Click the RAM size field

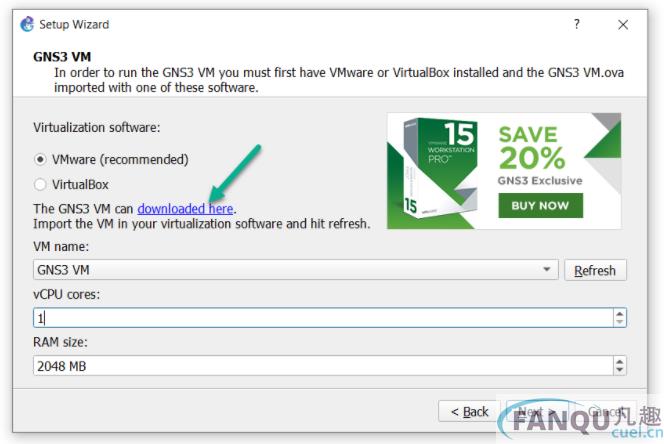(x=323, y=366)
